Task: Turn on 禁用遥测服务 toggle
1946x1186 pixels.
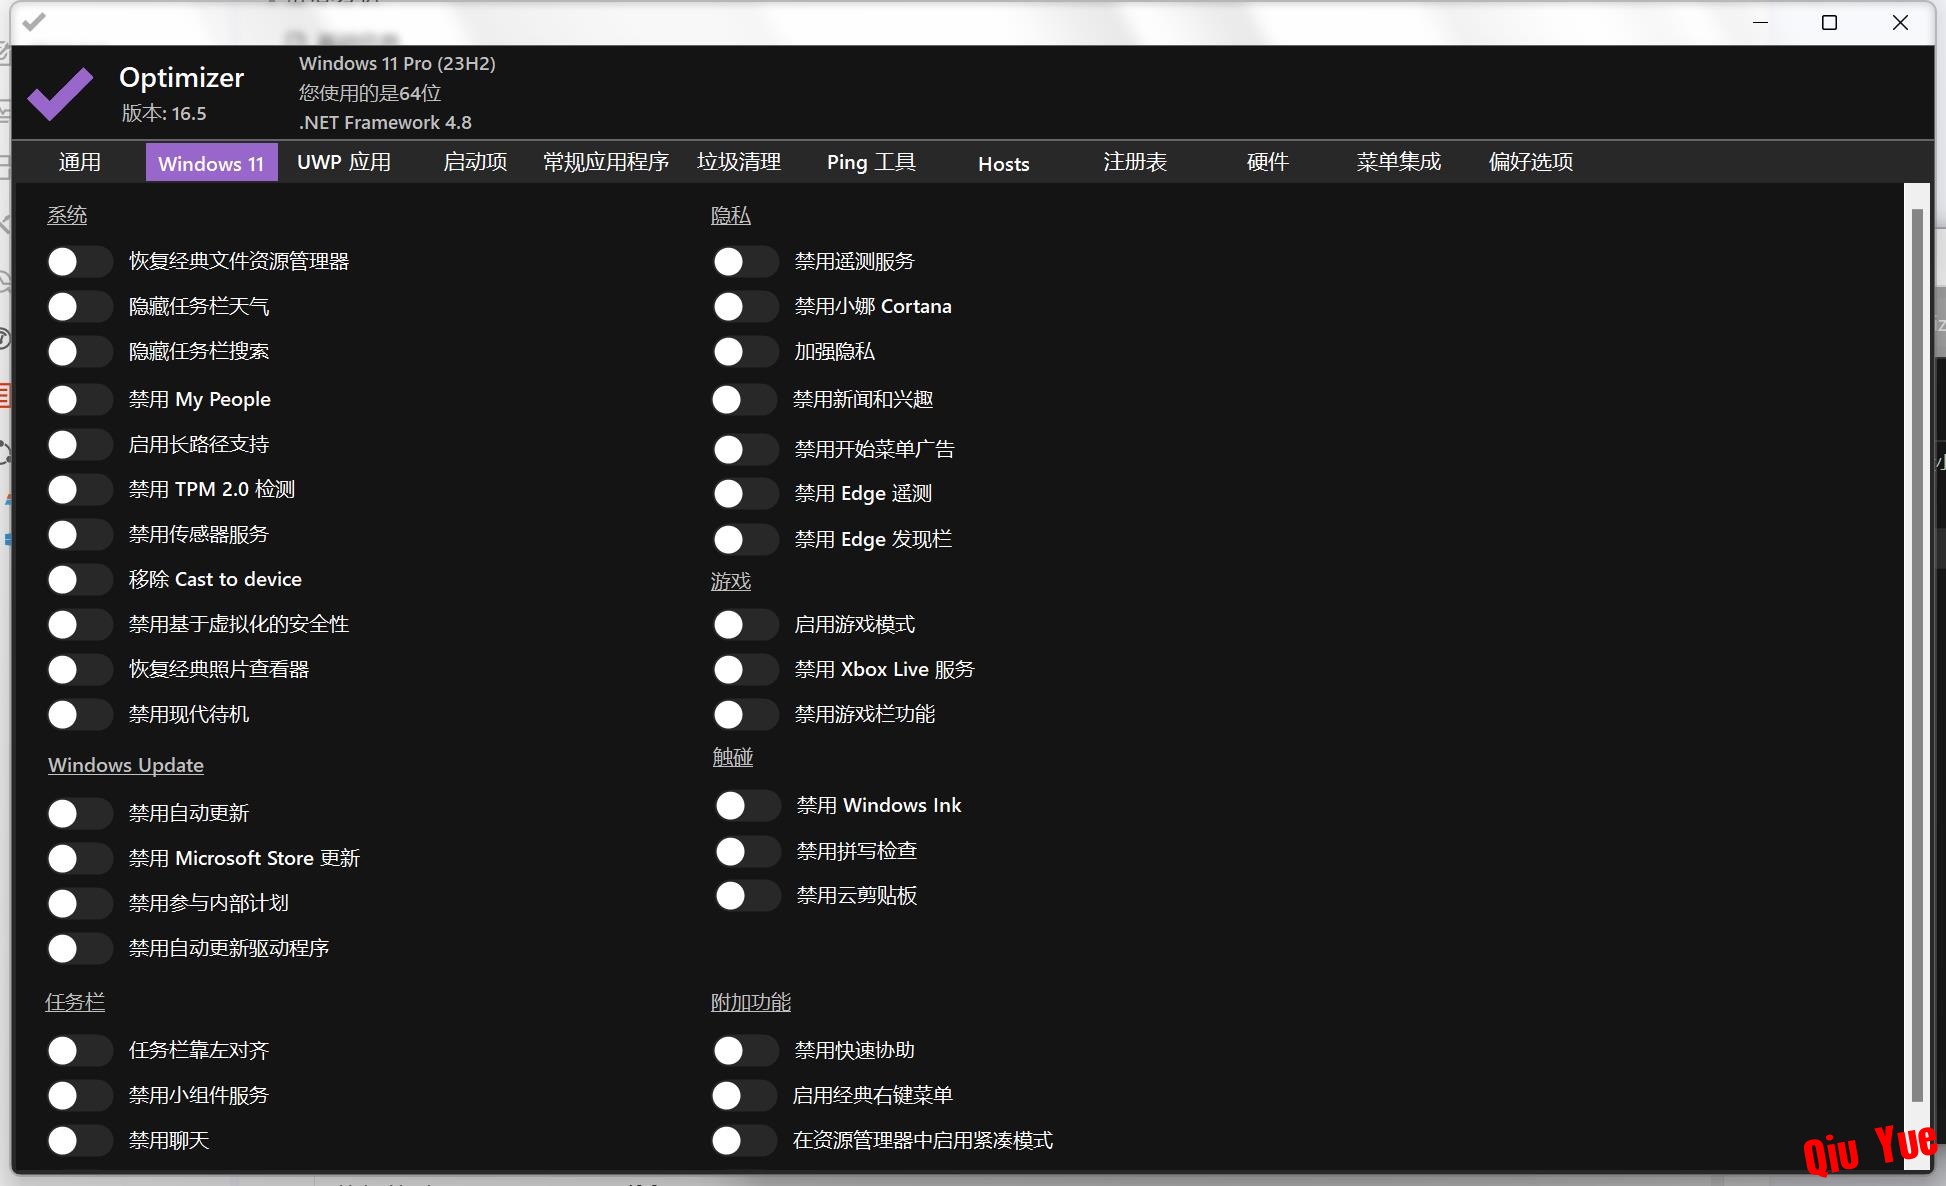Action: pos(745,262)
